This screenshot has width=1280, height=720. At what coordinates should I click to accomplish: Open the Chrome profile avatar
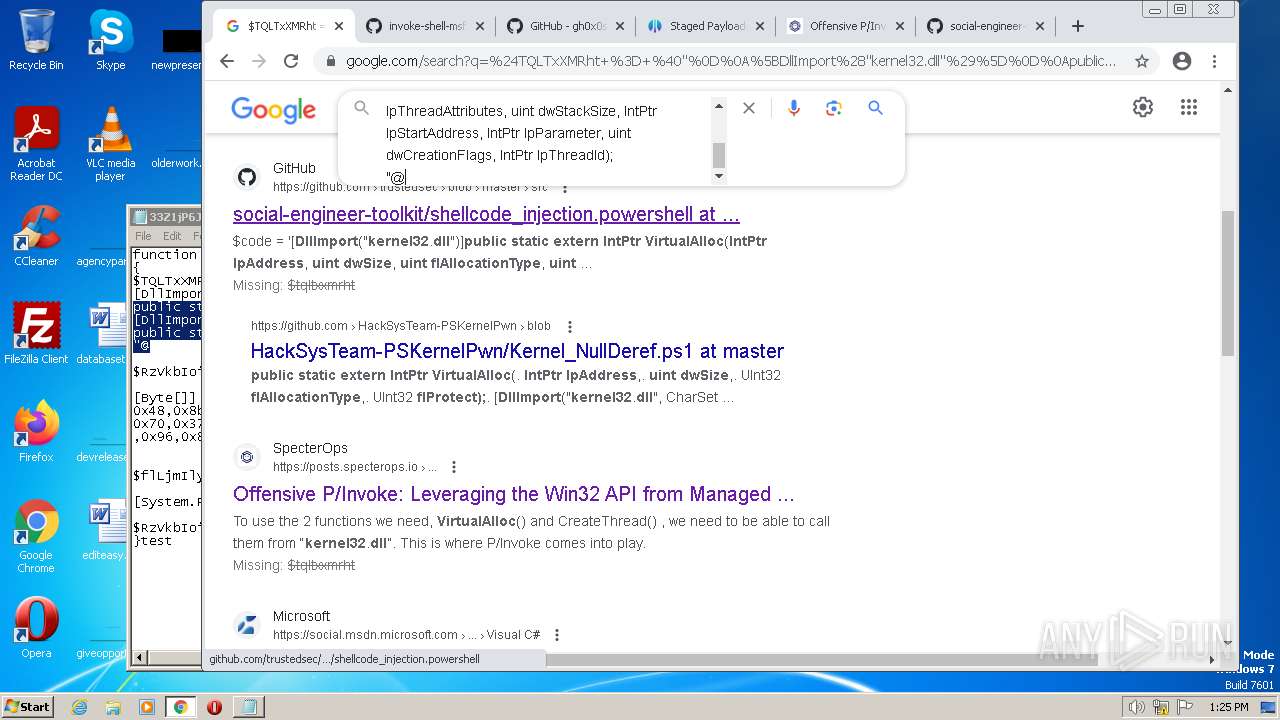click(1182, 61)
